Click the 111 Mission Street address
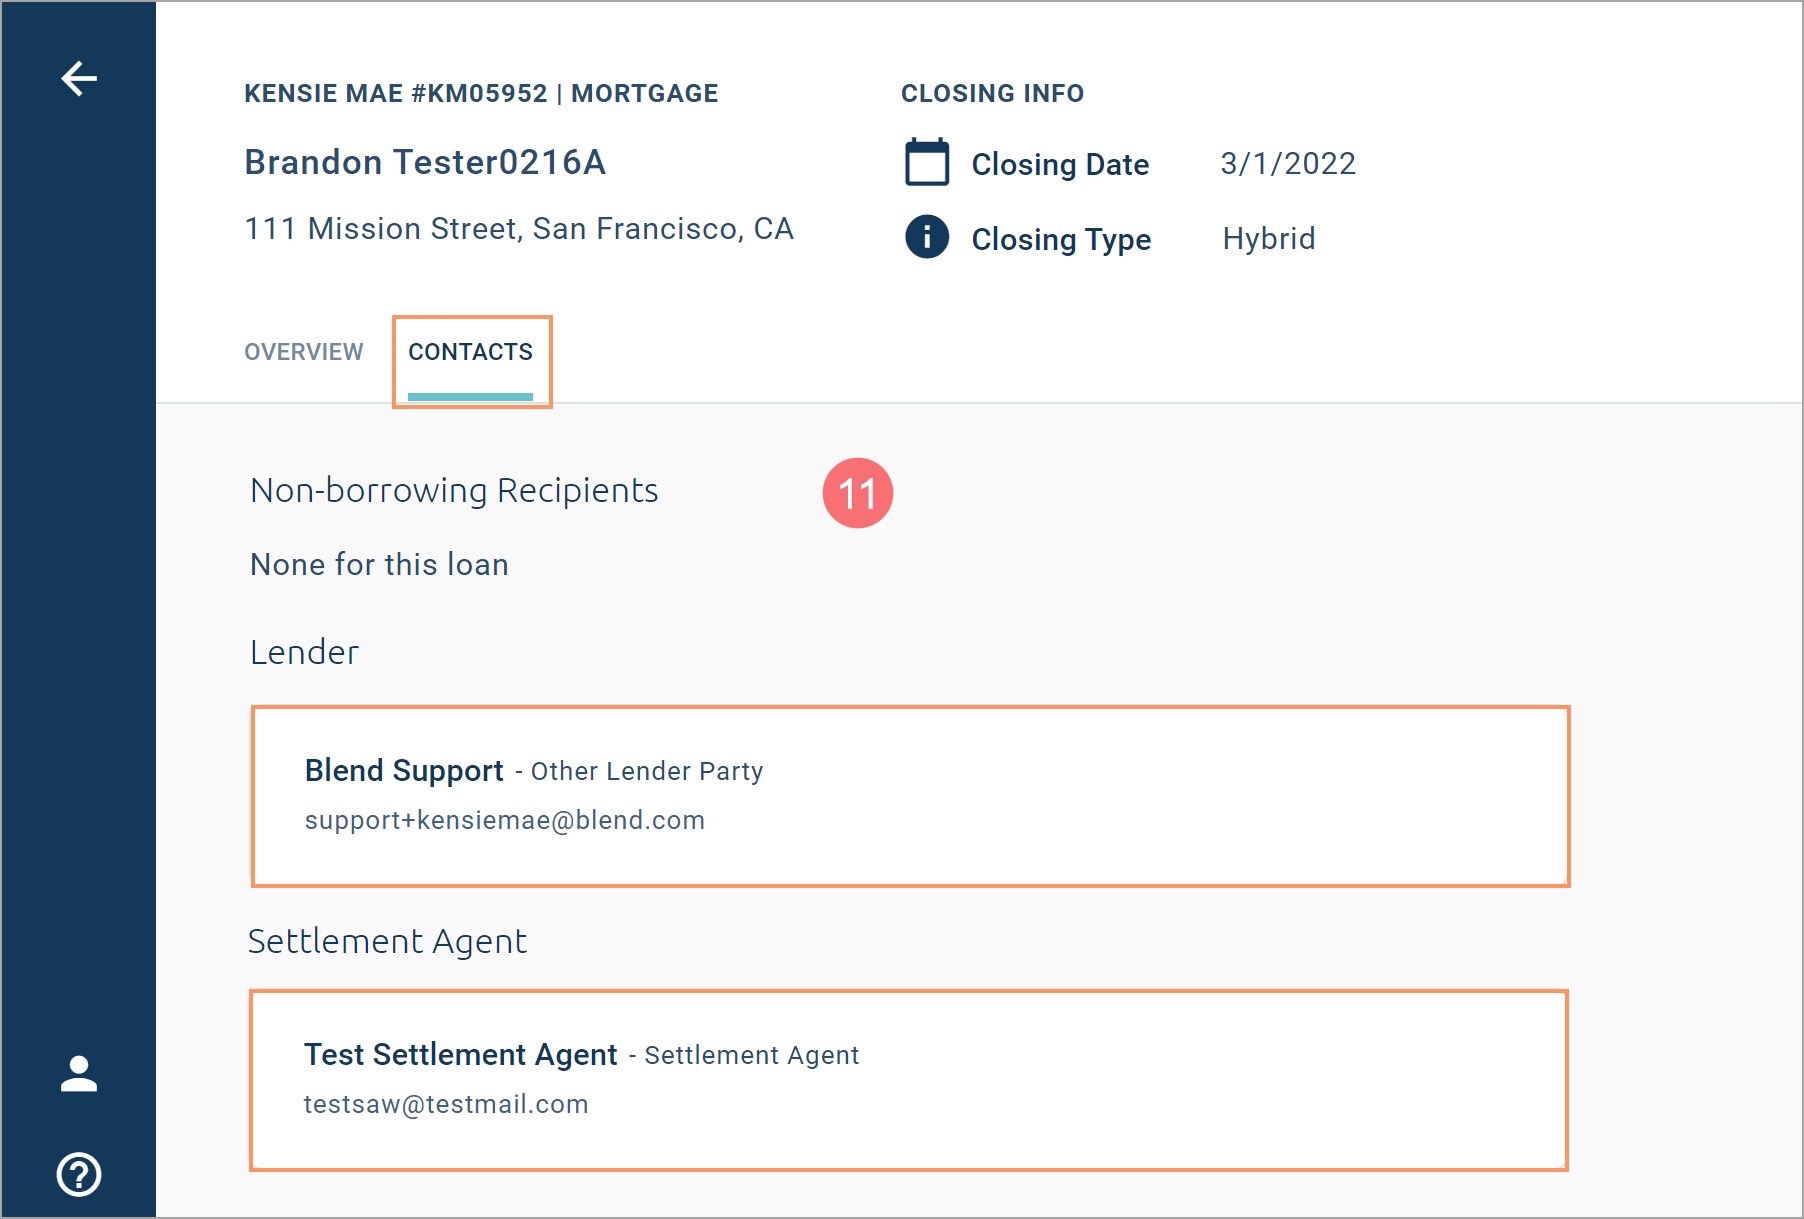The height and width of the screenshot is (1219, 1804). [x=519, y=229]
